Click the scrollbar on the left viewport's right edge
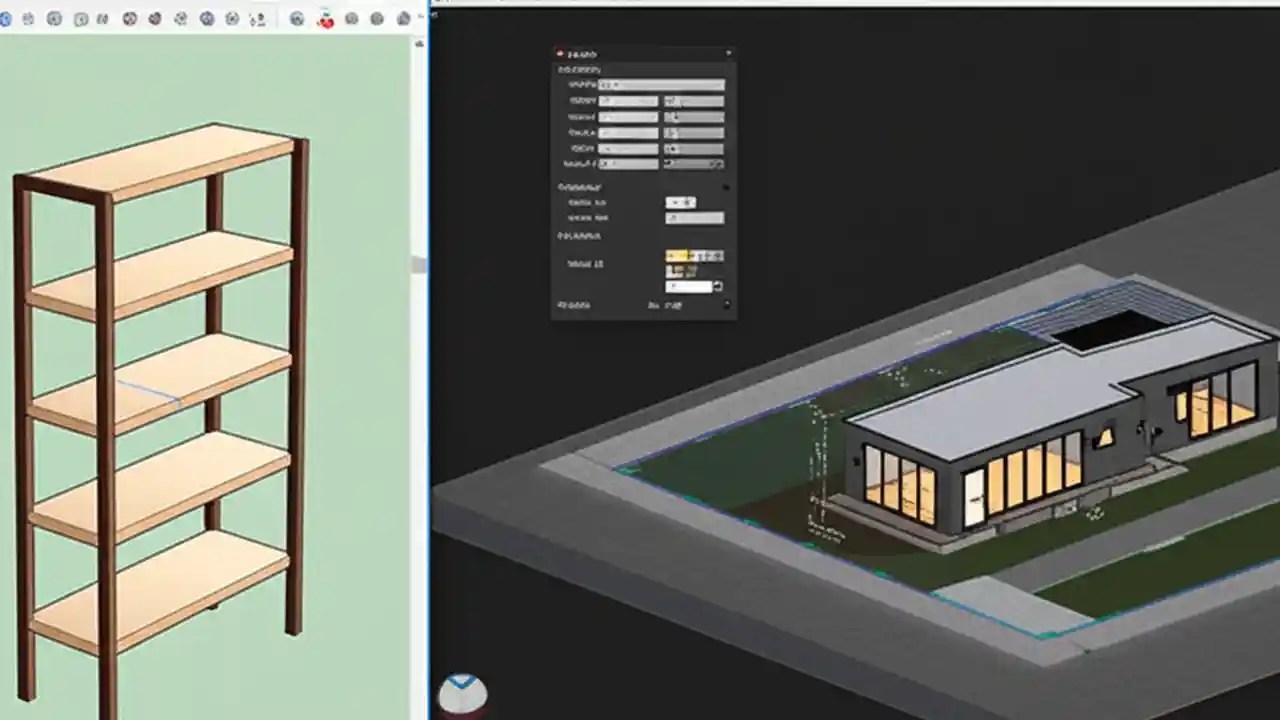The width and height of the screenshot is (1280, 720). (420, 265)
